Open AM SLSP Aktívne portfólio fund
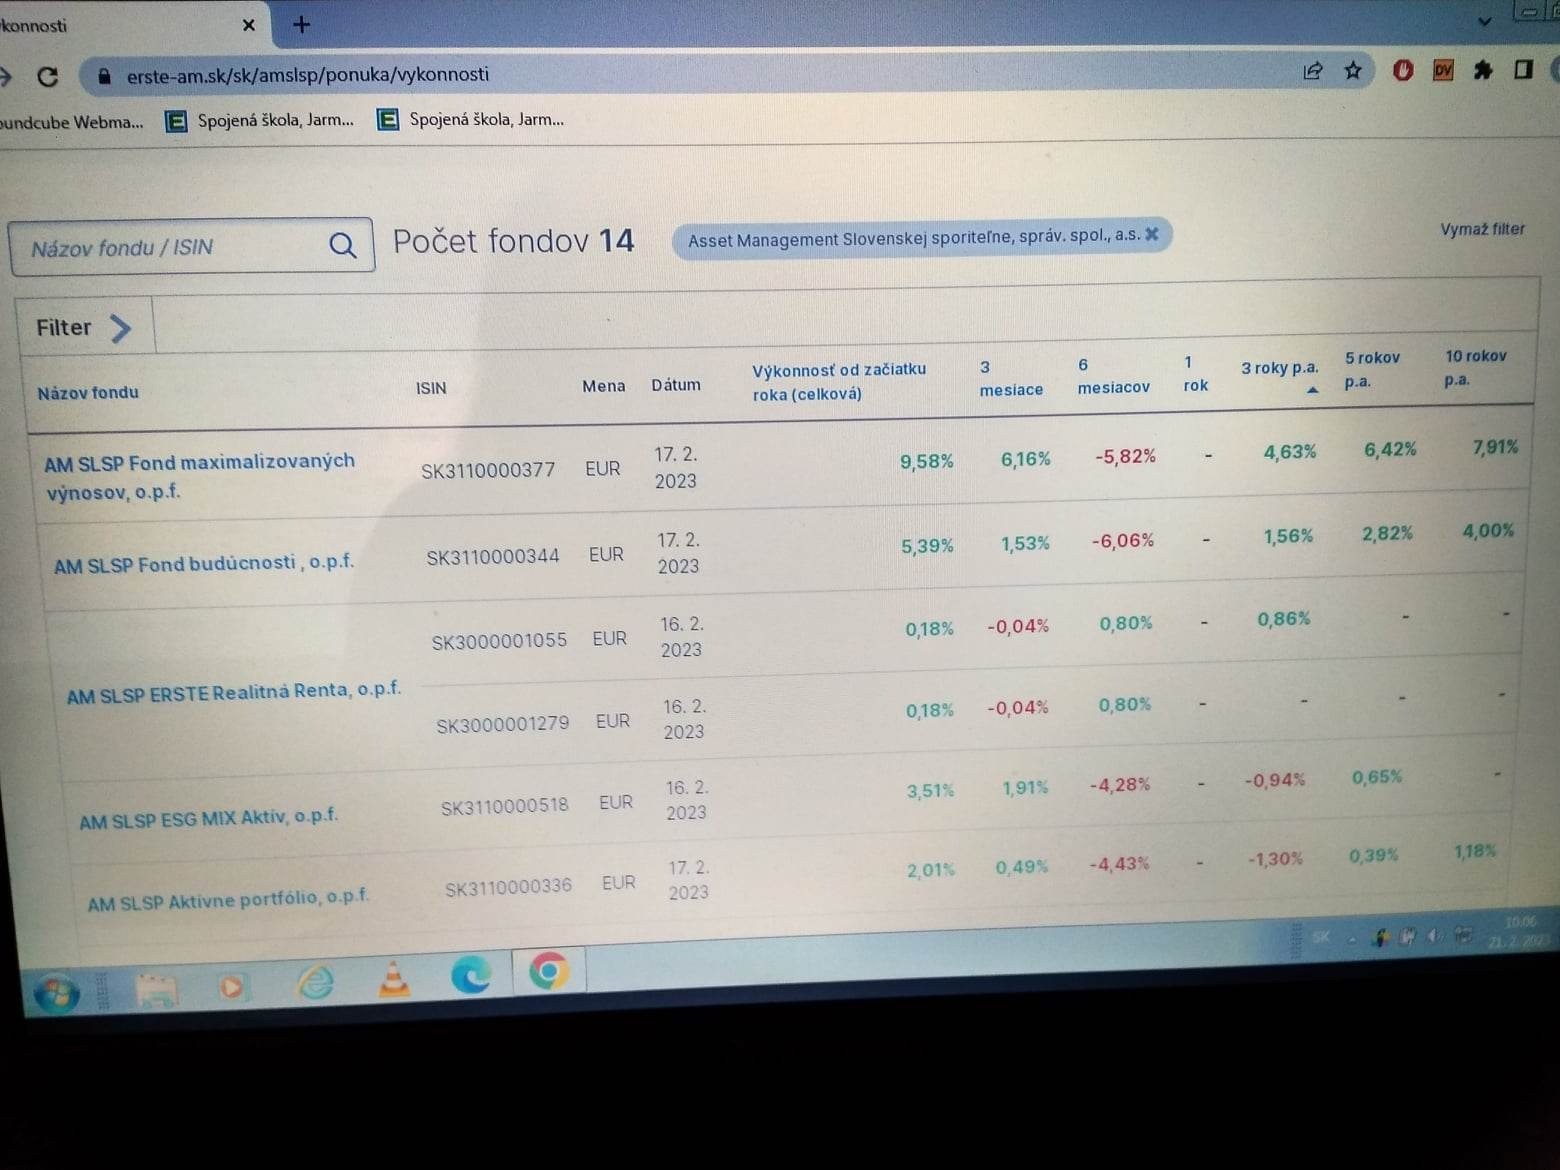This screenshot has width=1560, height=1170. point(228,900)
